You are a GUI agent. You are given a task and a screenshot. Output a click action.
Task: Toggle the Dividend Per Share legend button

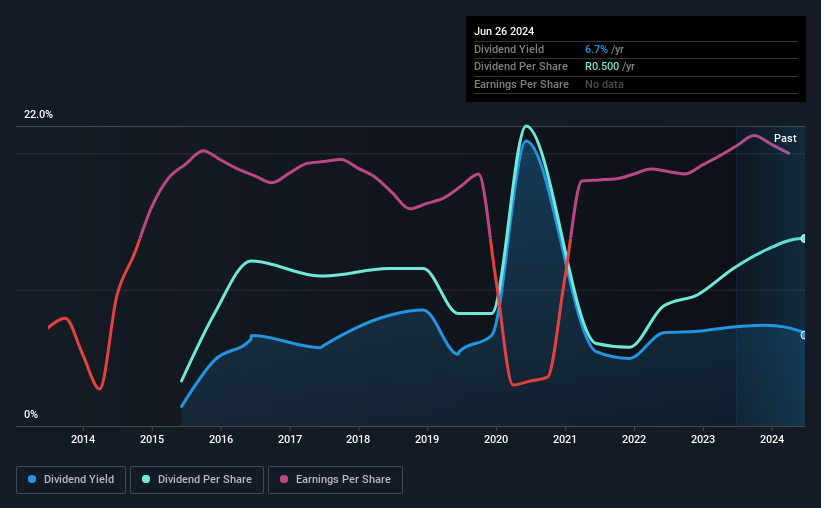tap(197, 480)
